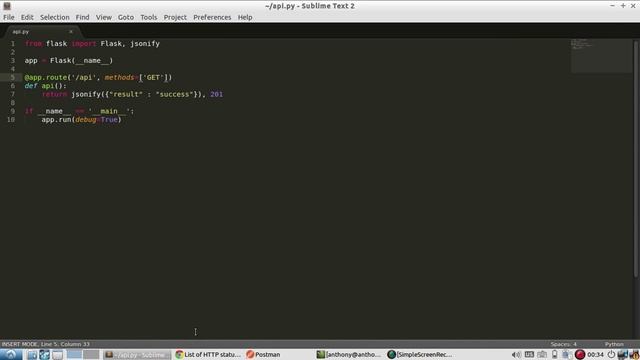Image resolution: width=640 pixels, height=360 pixels.
Task: Click the 201 status code on line 7
Action: click(217, 94)
